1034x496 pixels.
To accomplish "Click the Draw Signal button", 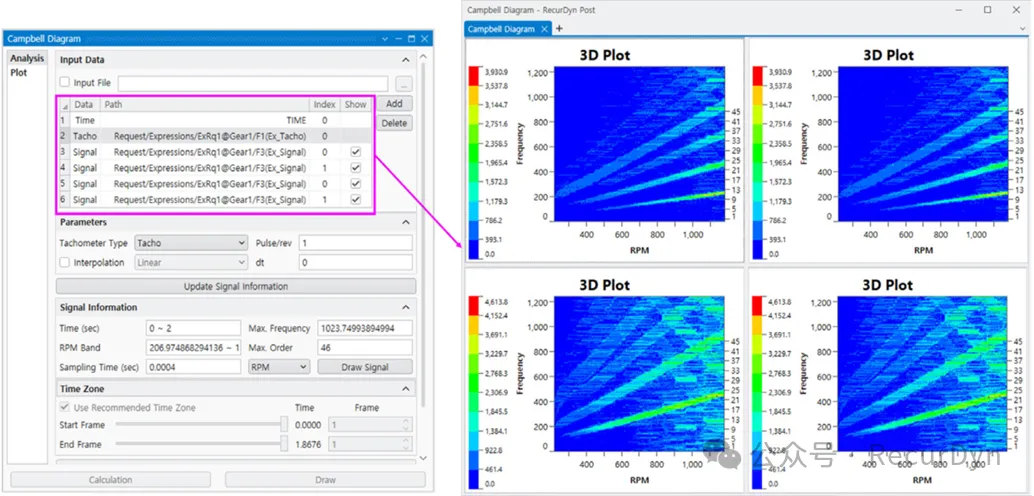I will 365,367.
